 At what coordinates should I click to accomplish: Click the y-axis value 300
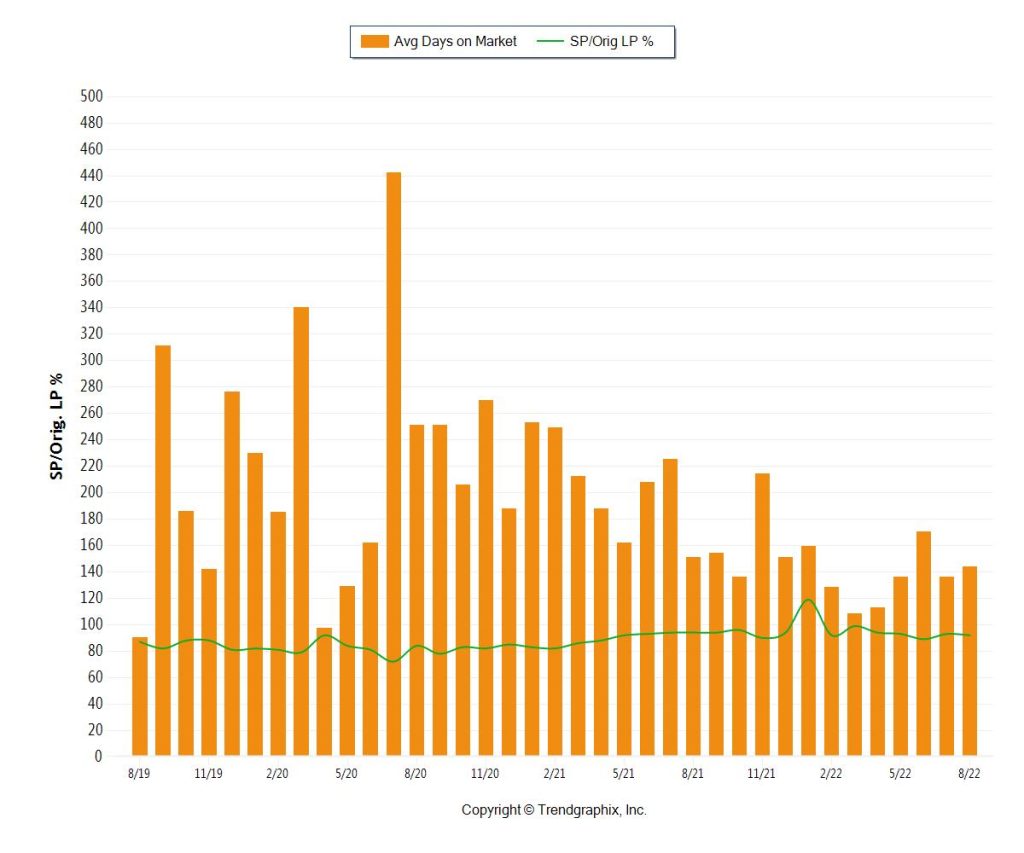click(x=91, y=360)
